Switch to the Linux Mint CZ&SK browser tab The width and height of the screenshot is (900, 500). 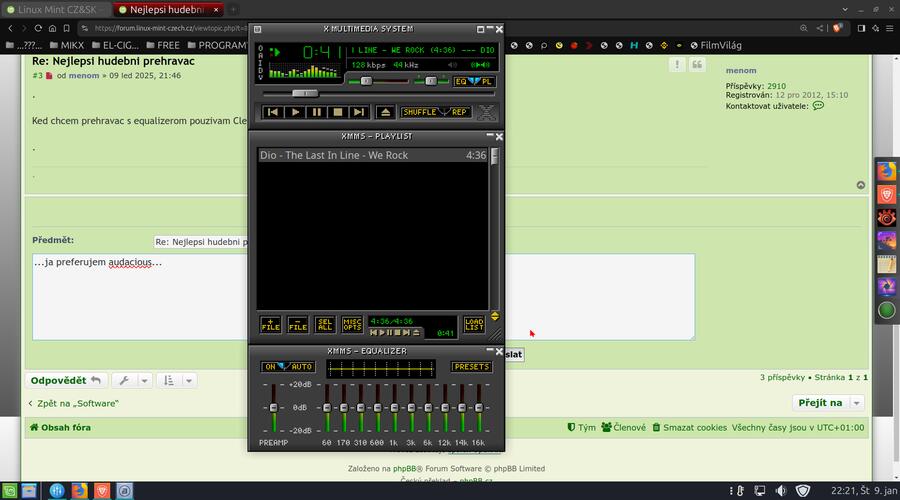pyautogui.click(x=54, y=9)
